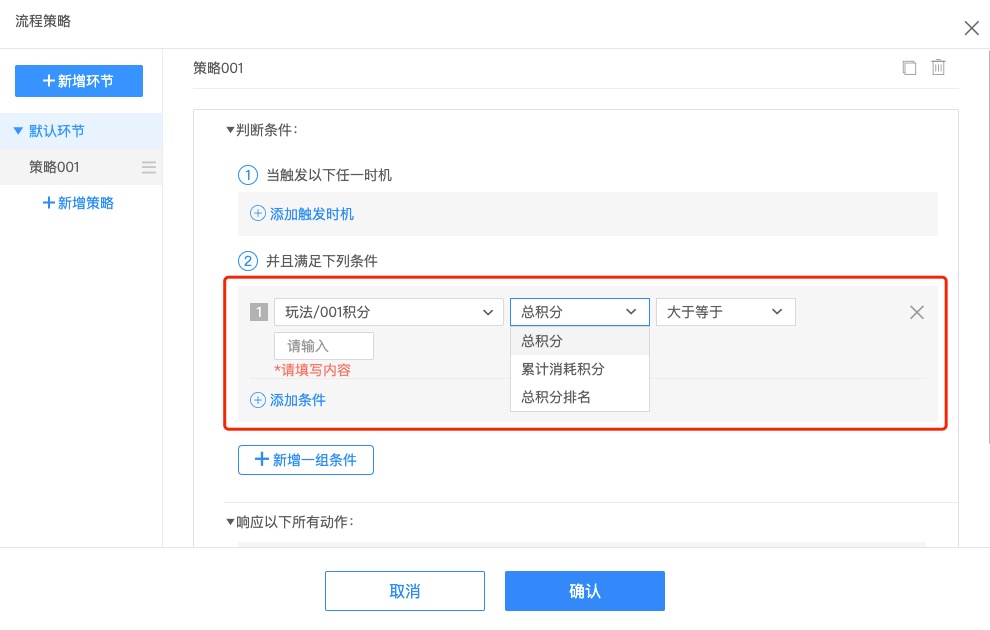Click the 请输入 value input field
The image size is (990, 630).
coord(324,346)
